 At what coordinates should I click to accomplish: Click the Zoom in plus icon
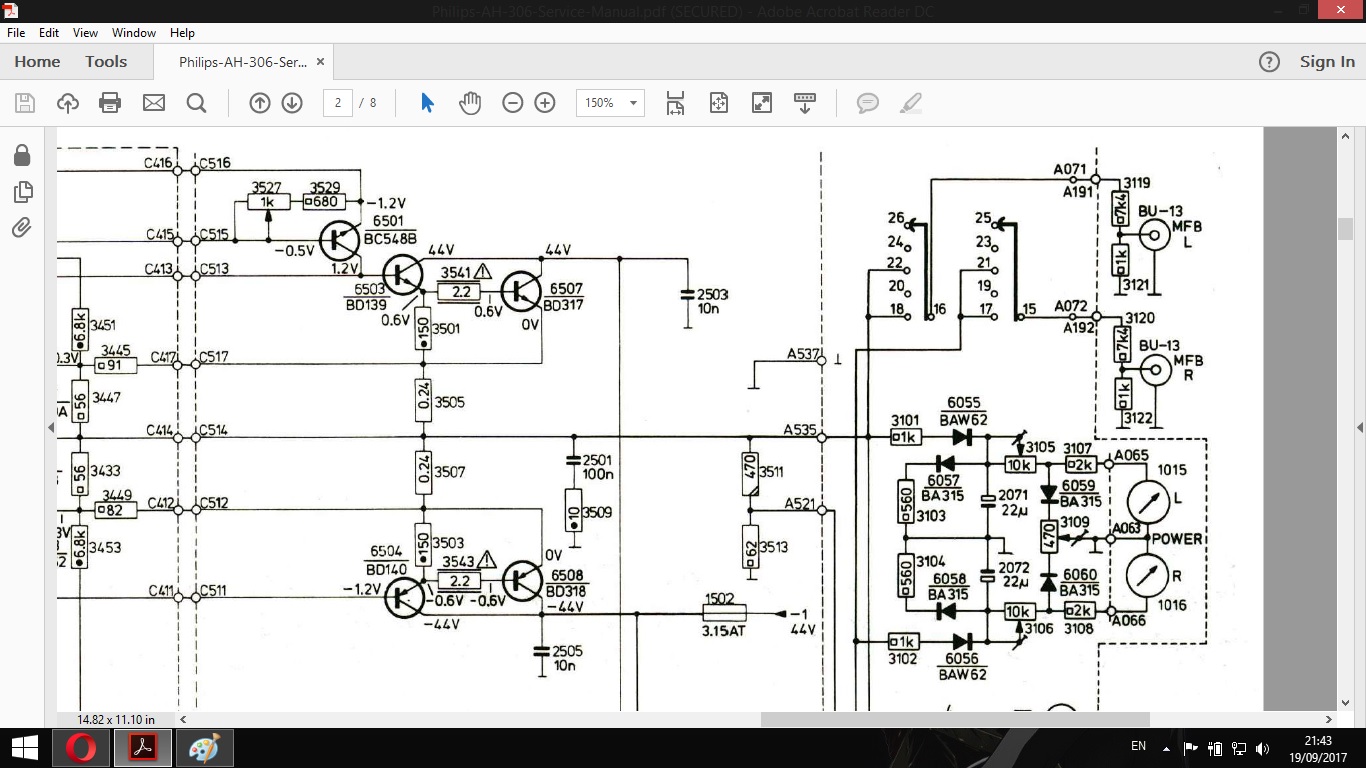point(545,103)
